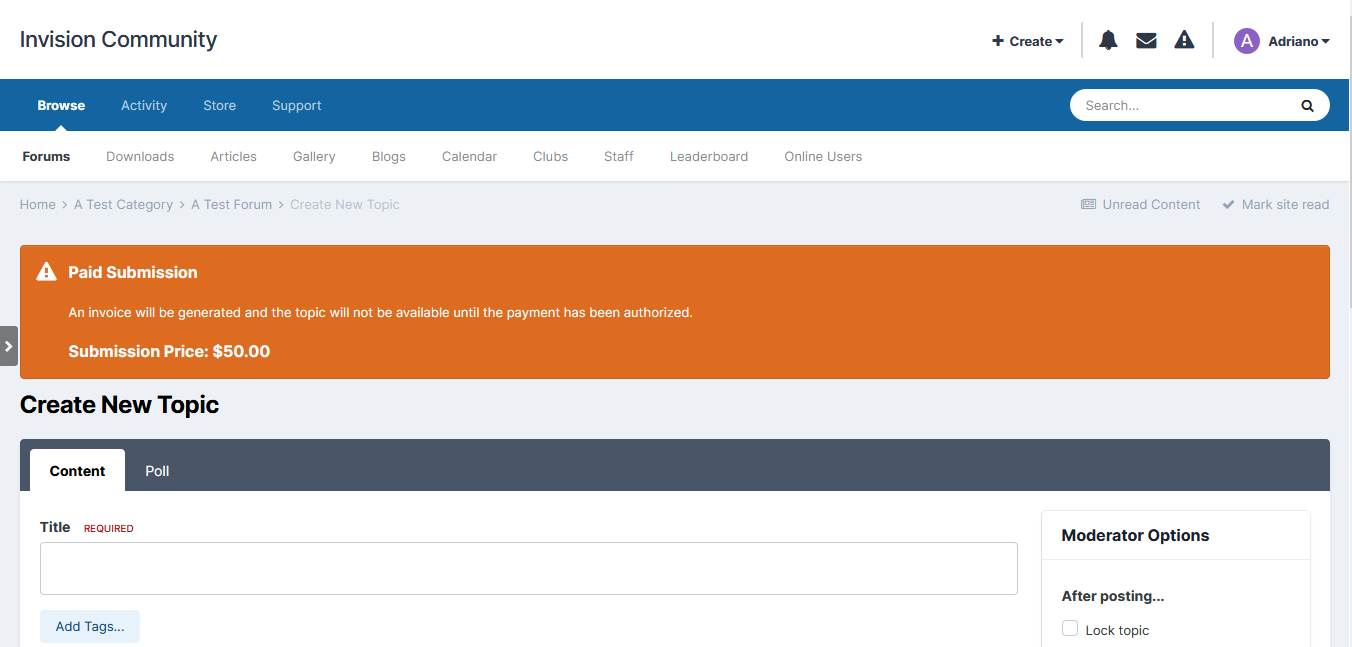The height and width of the screenshot is (647, 1352).
Task: Open the Leaderboard submenu item
Action: click(709, 156)
